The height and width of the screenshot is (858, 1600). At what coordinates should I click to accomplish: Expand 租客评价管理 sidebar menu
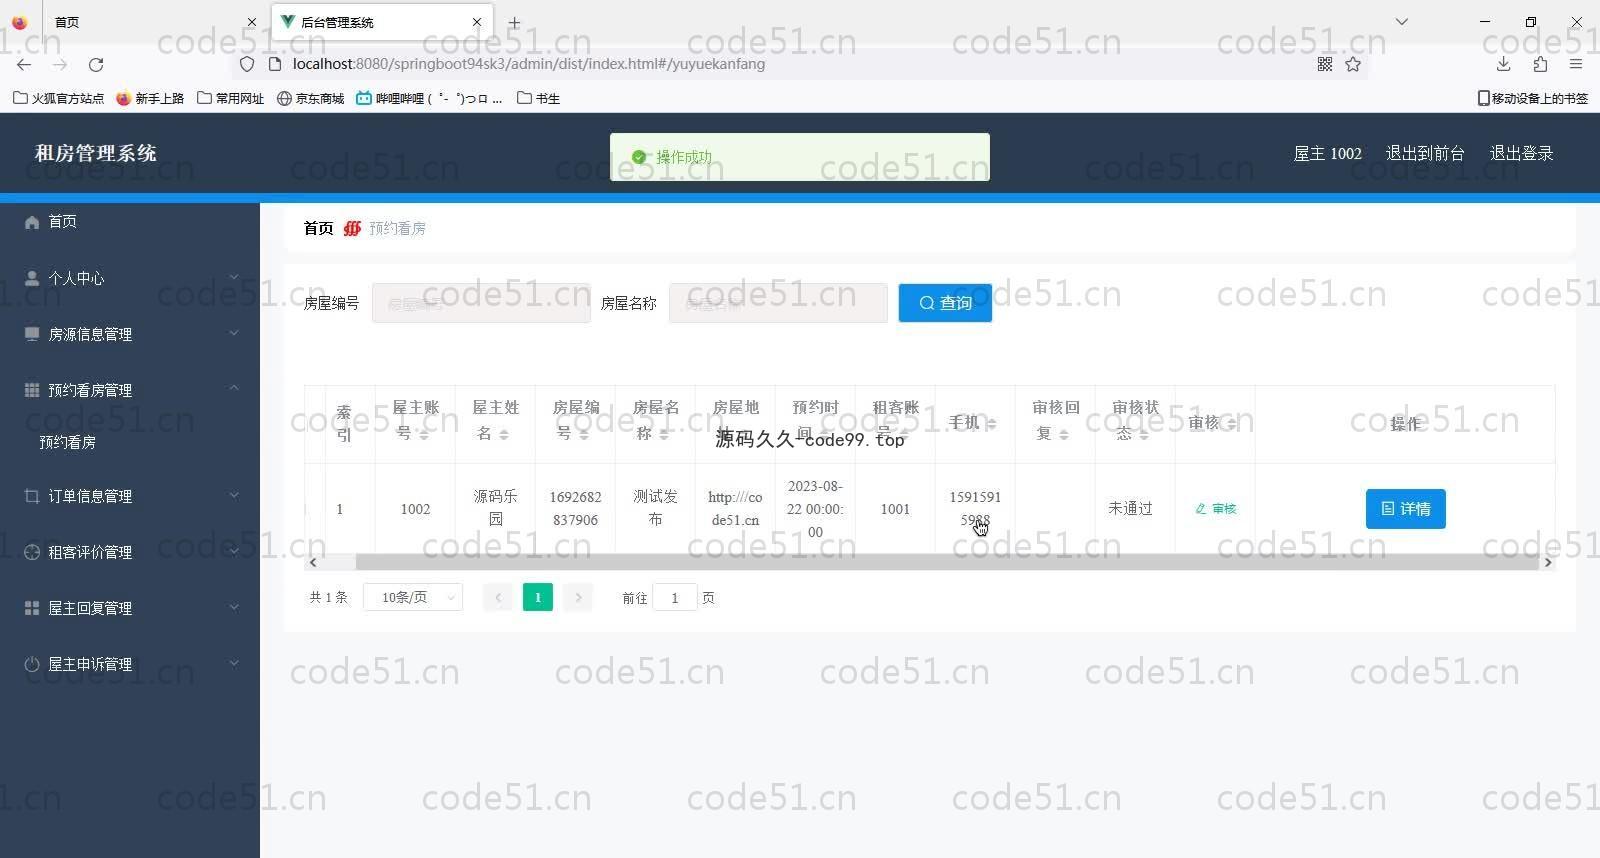click(130, 552)
